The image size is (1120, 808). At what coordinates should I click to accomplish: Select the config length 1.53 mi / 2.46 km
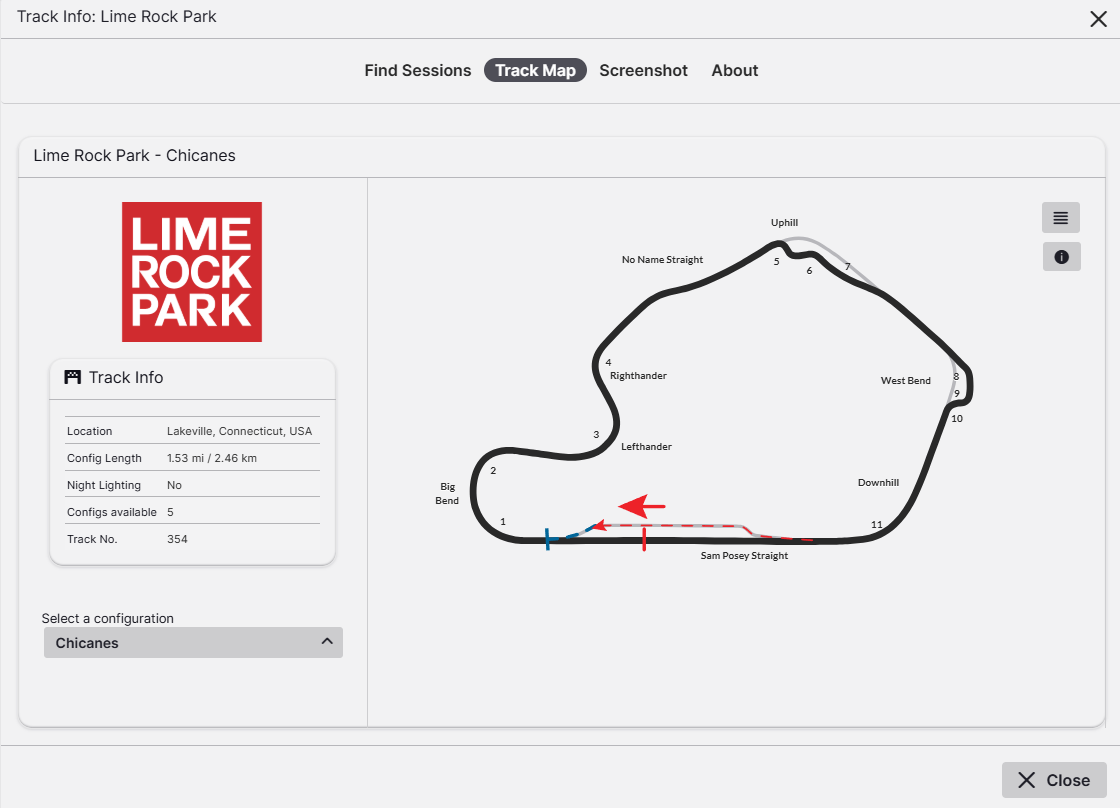coord(212,459)
